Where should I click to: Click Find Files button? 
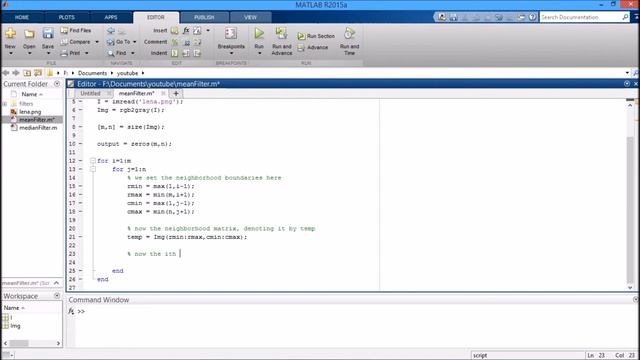pyautogui.click(x=76, y=30)
